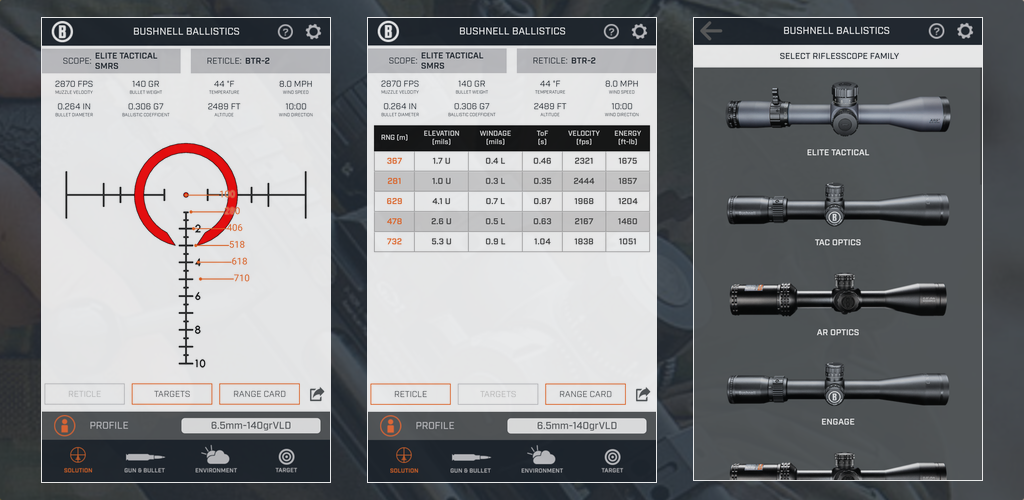Click ELEVATION (mils) column header
The height and width of the screenshot is (500, 1024).
pyautogui.click(x=441, y=138)
